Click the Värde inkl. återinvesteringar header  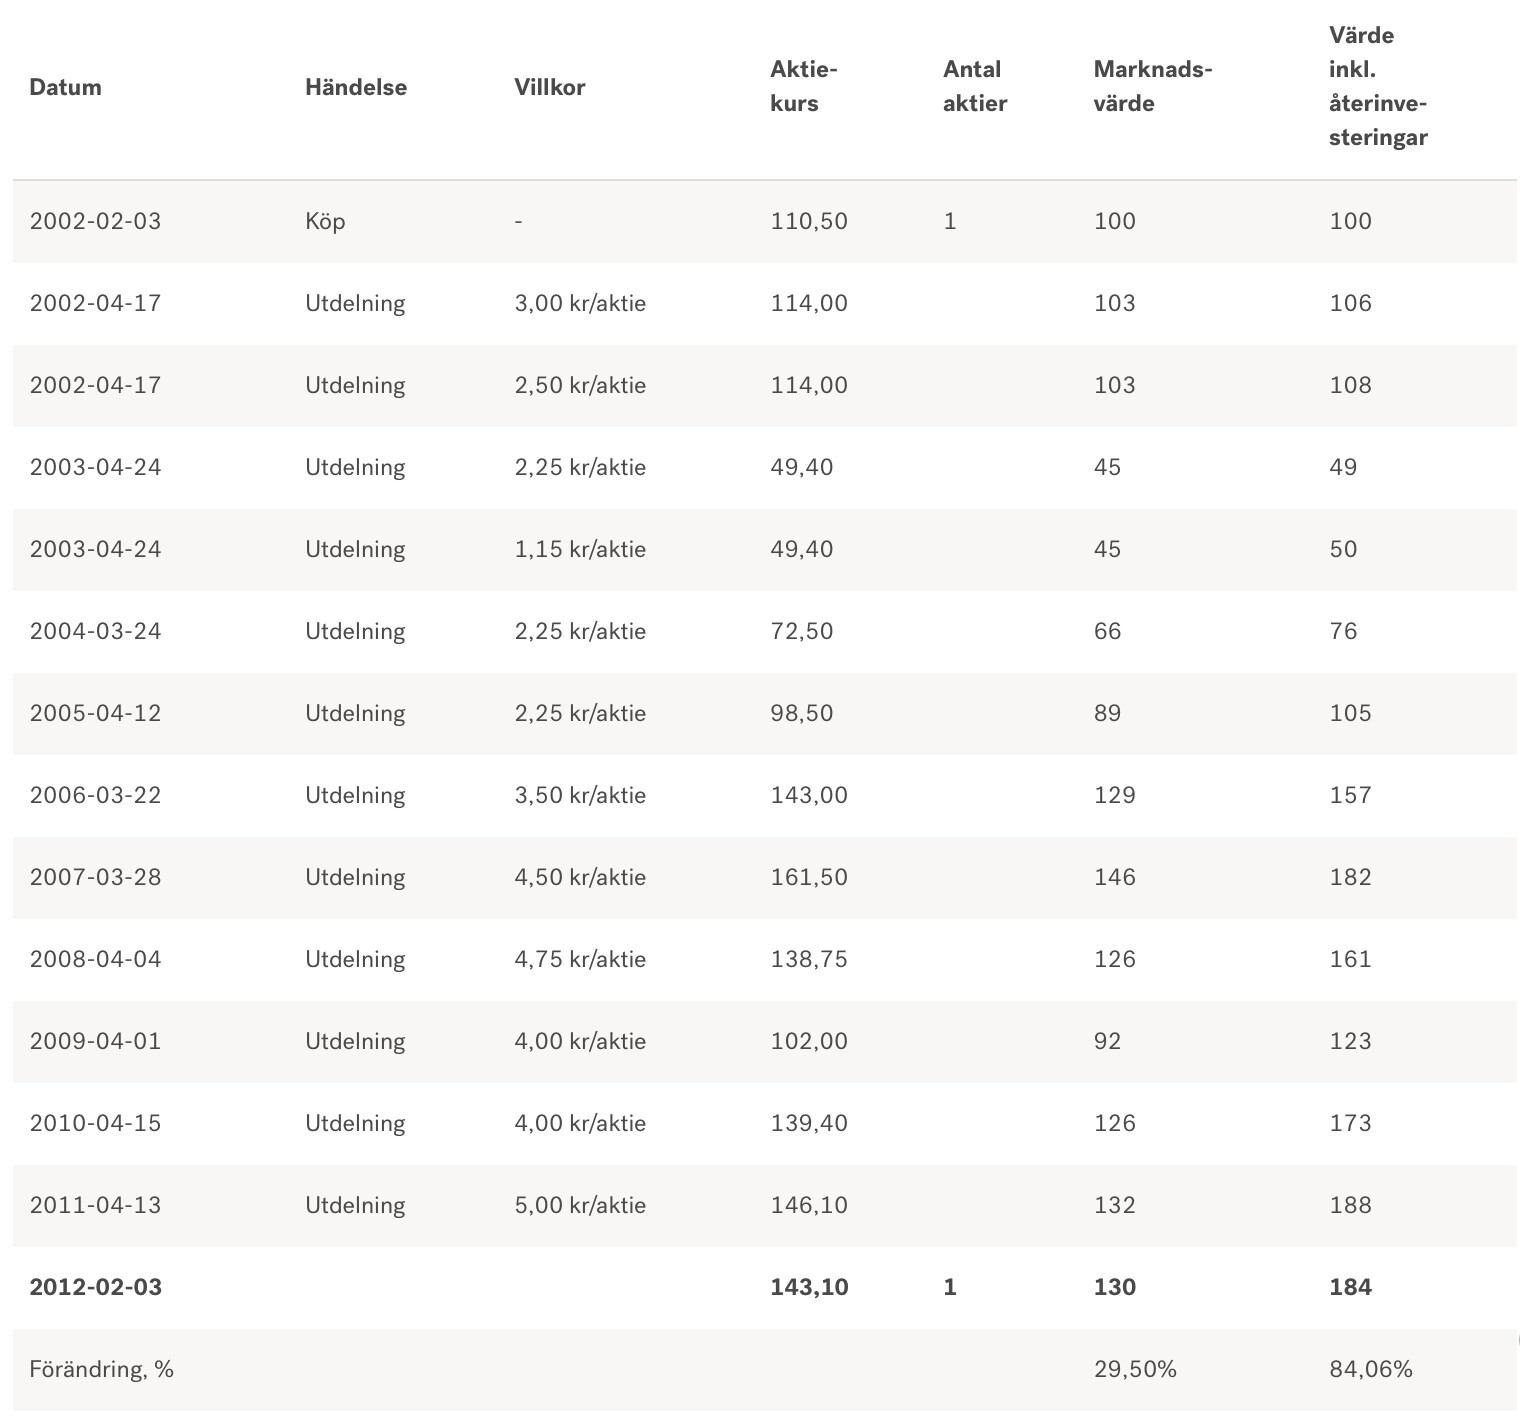[1377, 86]
